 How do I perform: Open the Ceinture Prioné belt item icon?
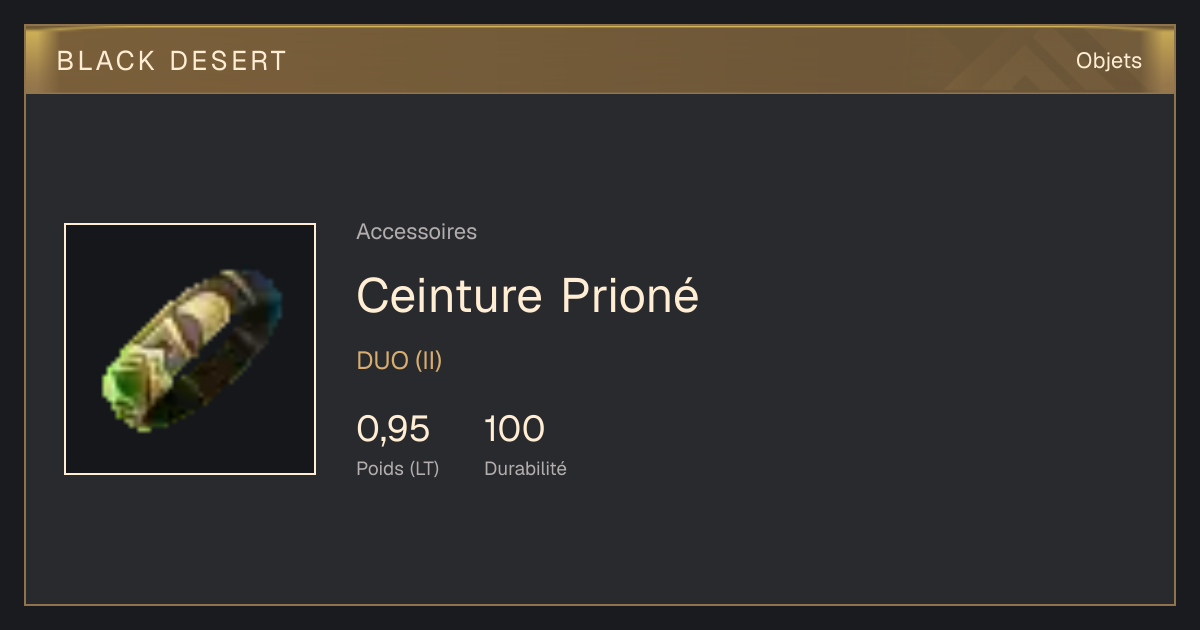[190, 349]
